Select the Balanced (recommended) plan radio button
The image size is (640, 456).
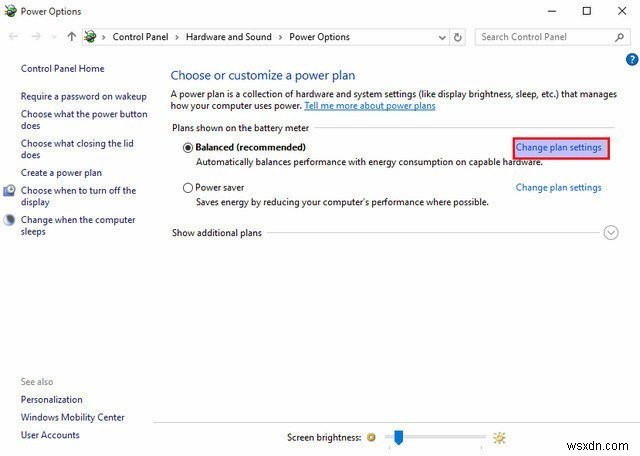click(188, 147)
